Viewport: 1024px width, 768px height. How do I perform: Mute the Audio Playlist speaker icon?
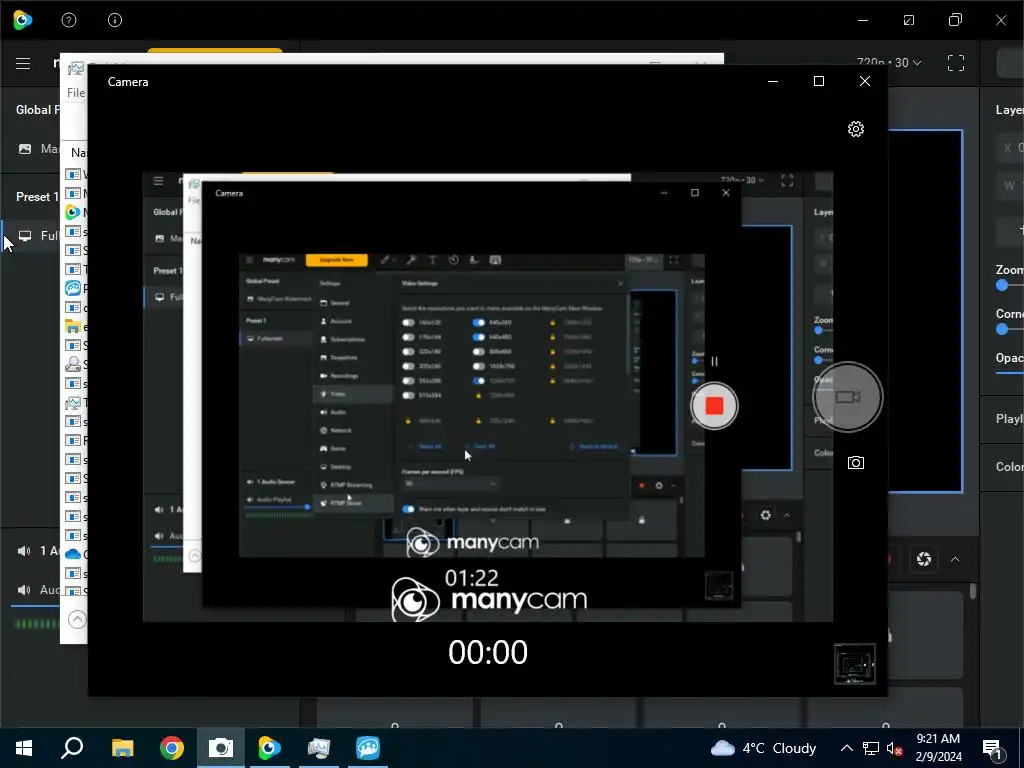click(24, 590)
